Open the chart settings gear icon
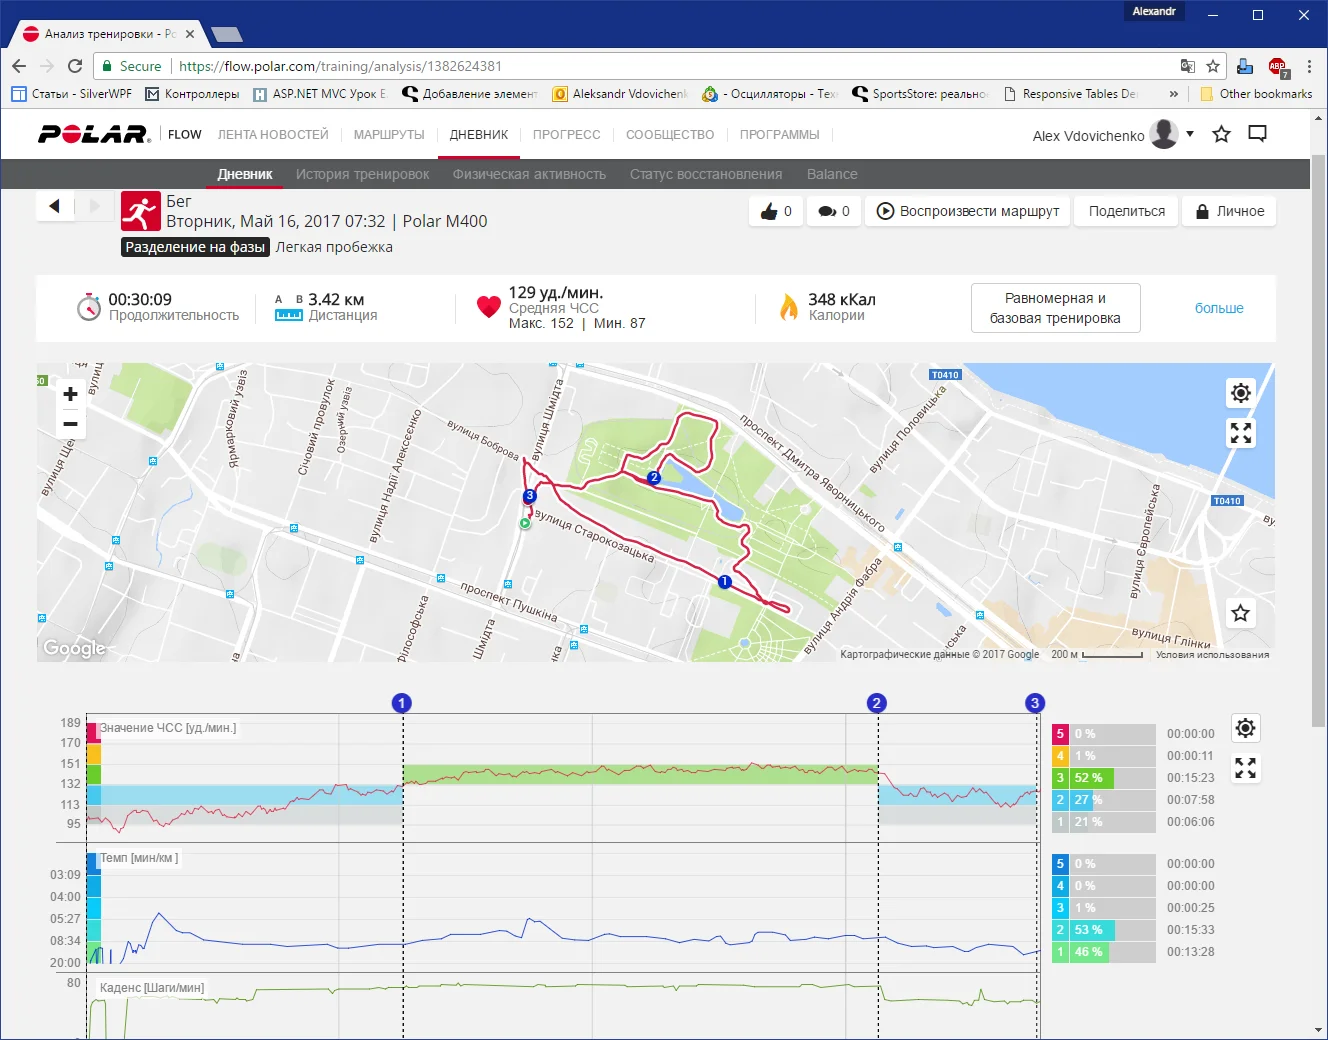Screen dimensions: 1328x1040 pos(1245,728)
